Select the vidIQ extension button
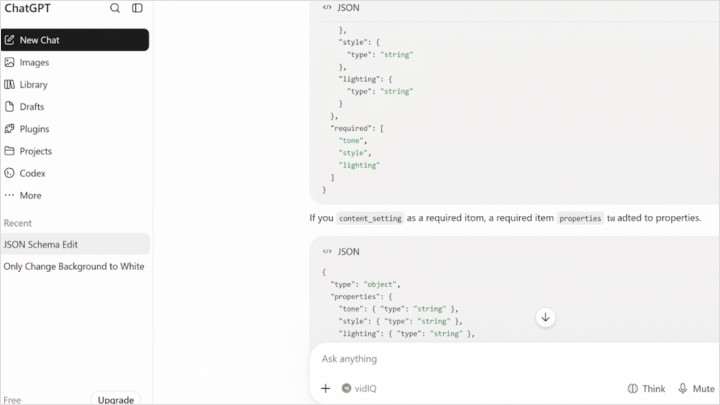Screen dimensions: 720x405 pyautogui.click(x=359, y=388)
